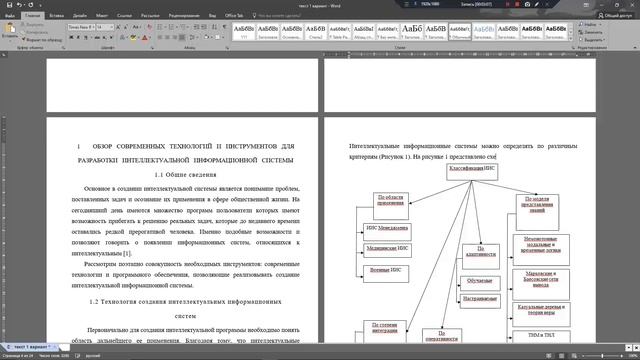
Task: Toggle strikethrough formatting
Action: tap(97, 38)
